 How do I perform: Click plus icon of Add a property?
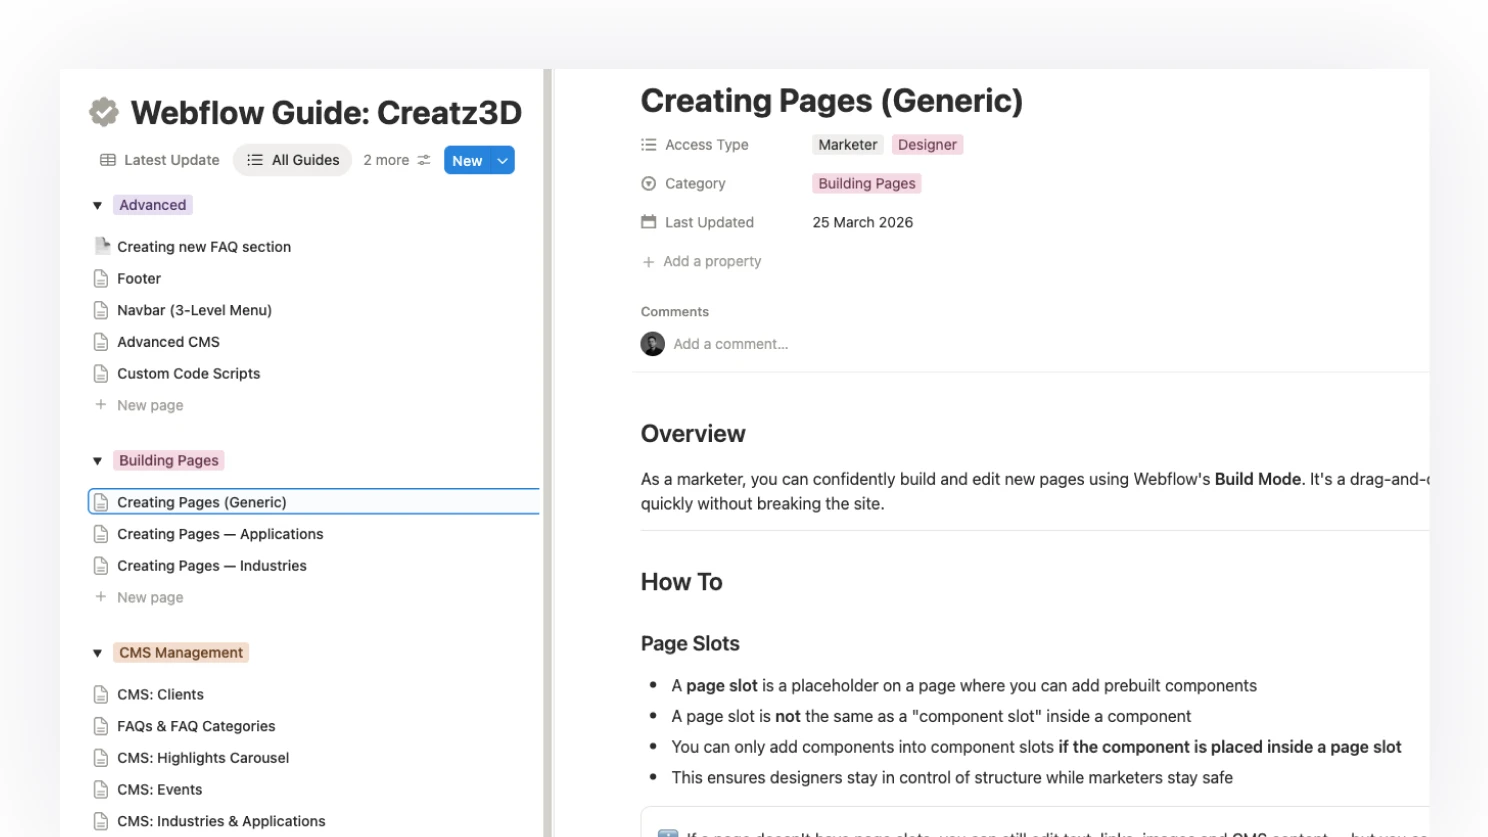click(x=649, y=262)
